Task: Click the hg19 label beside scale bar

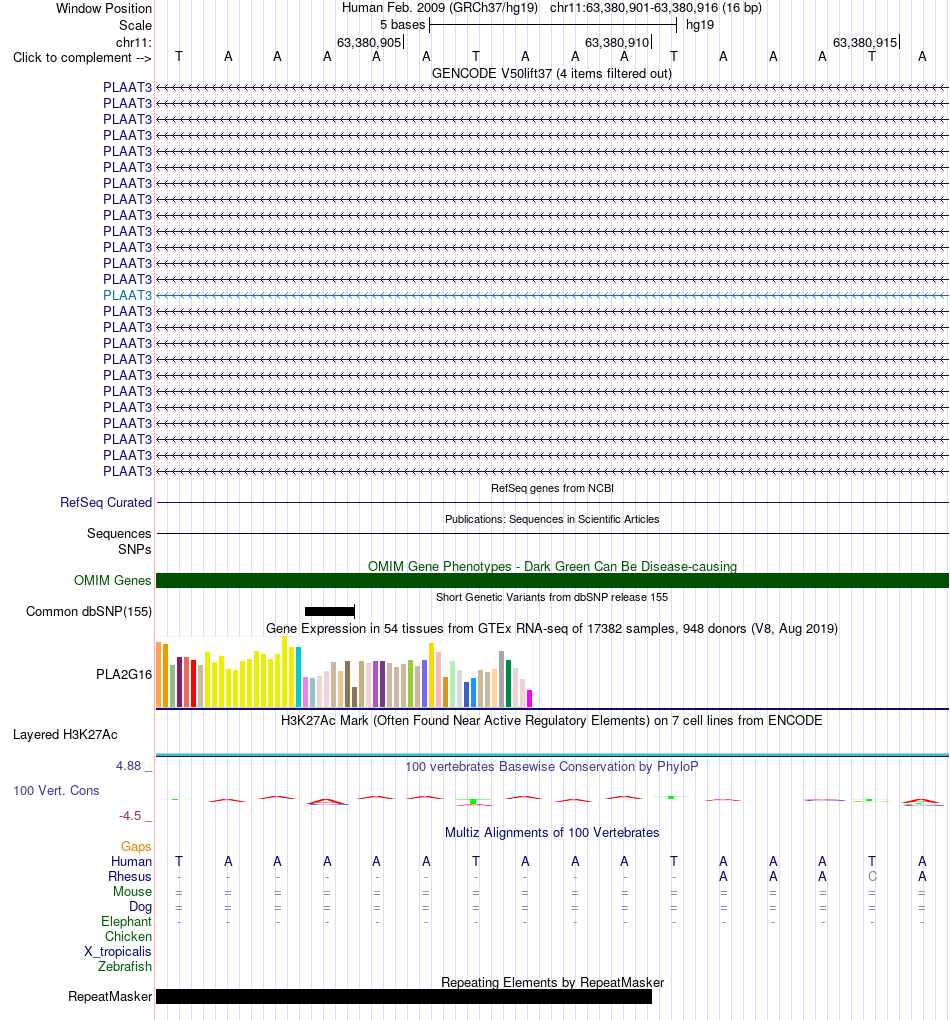Action: tap(699, 25)
